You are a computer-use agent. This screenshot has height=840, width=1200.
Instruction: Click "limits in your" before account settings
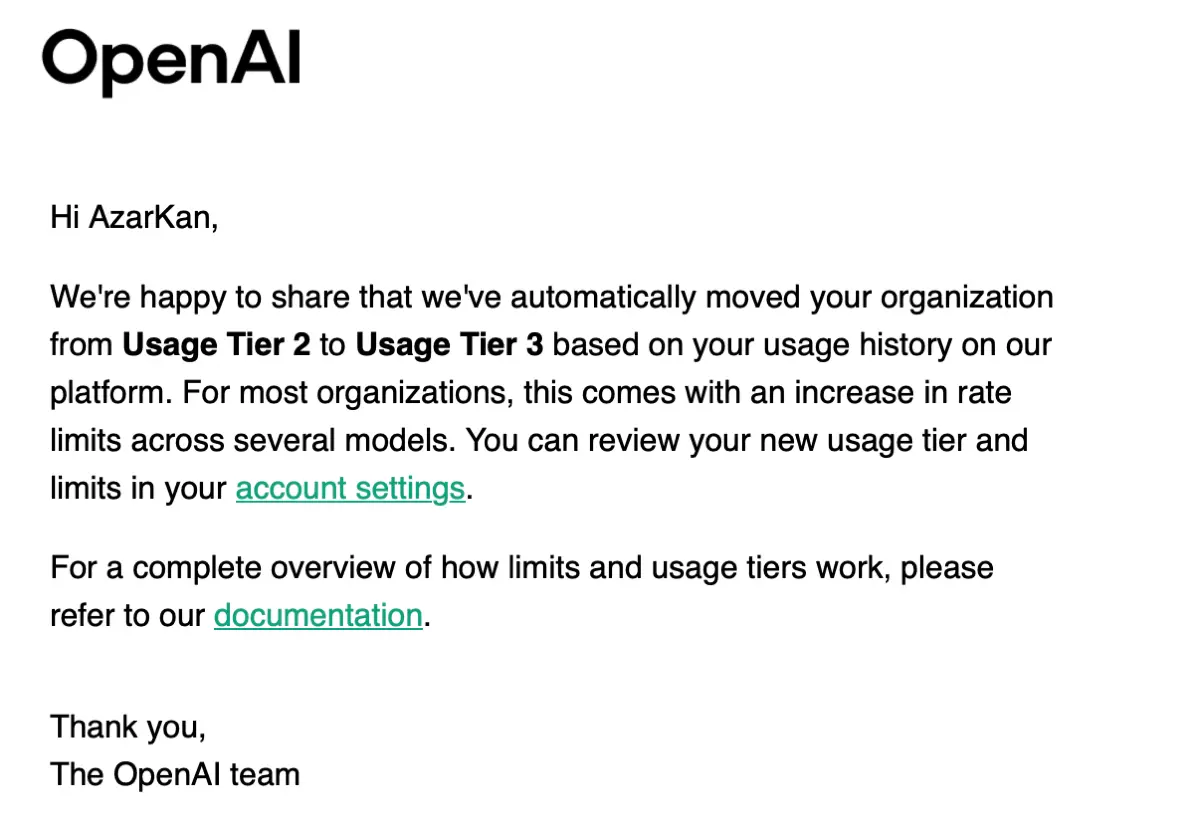tap(139, 488)
